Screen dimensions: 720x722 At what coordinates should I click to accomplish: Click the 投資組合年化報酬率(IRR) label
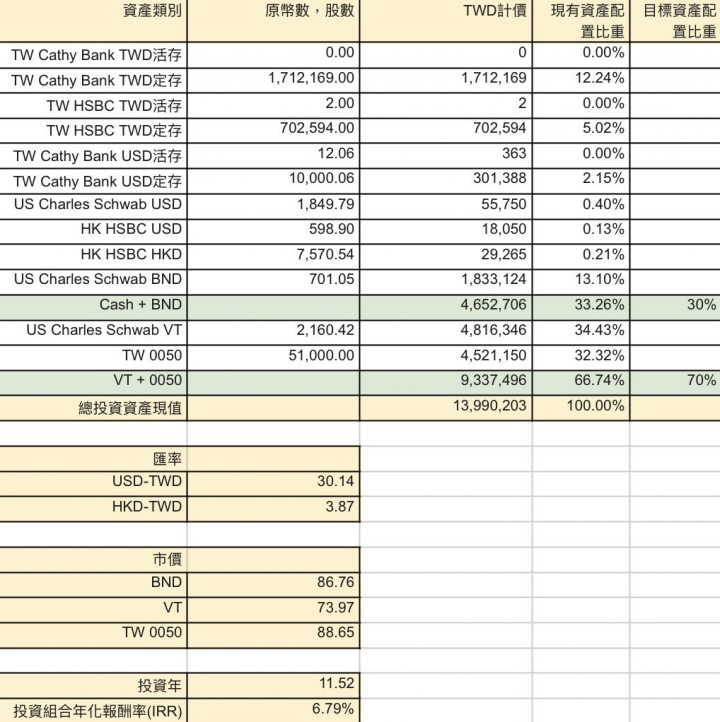click(98, 711)
